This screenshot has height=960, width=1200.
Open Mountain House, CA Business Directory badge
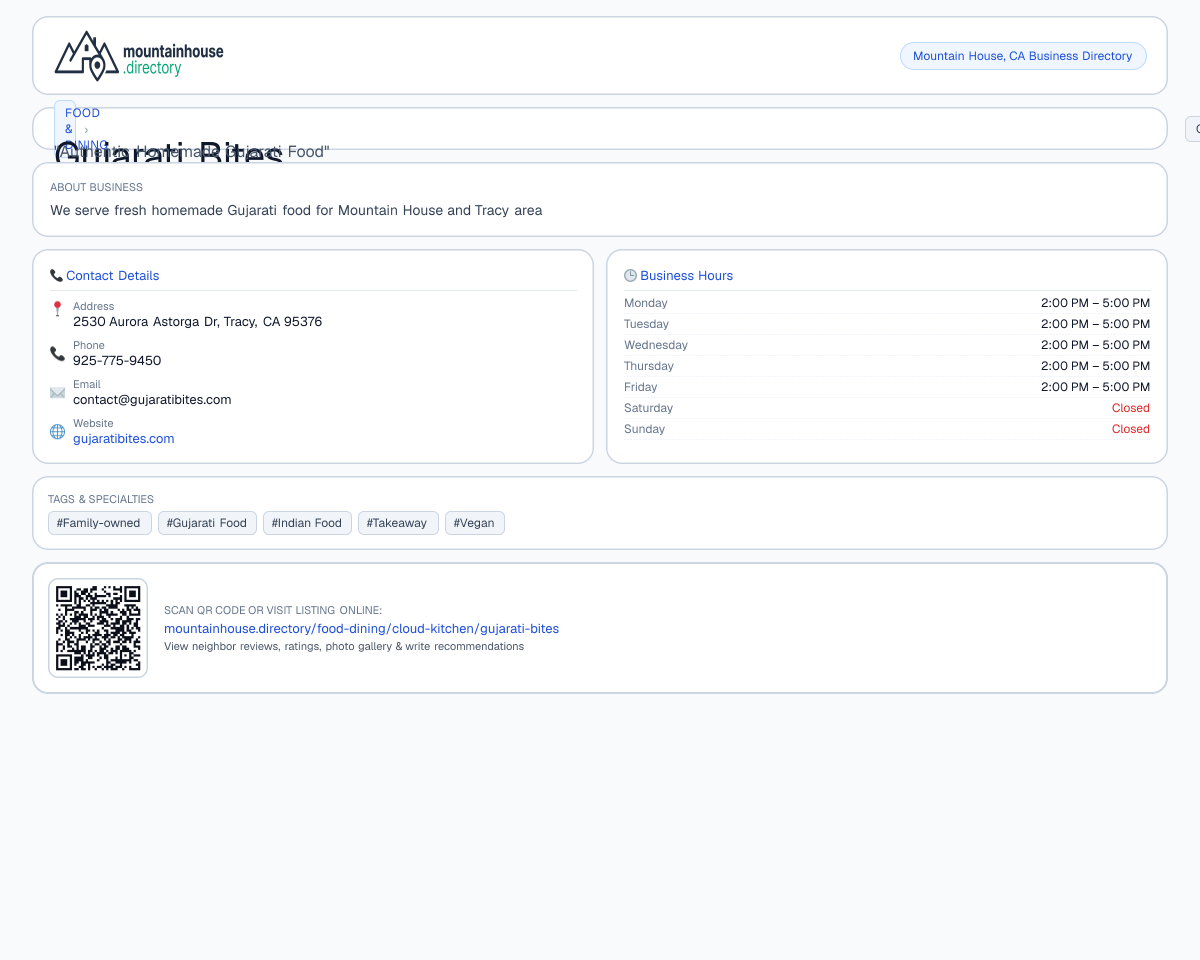tap(1023, 56)
